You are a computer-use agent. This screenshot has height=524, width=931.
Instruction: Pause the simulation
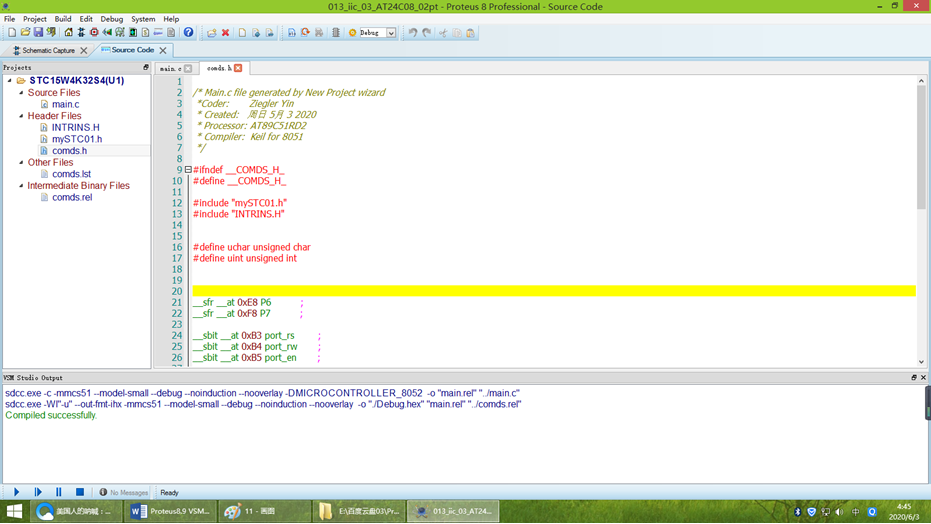pos(59,492)
